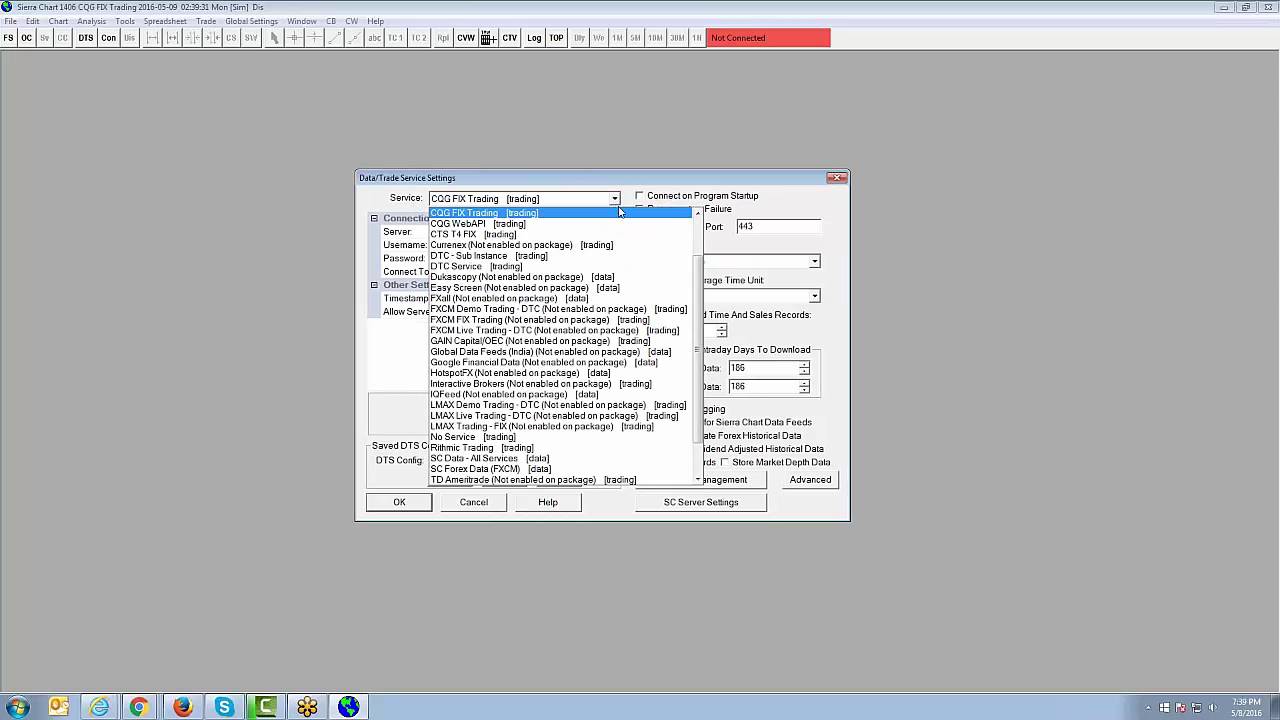The image size is (1280, 720).
Task: Click the Con connect toolbar button
Action: (x=108, y=38)
